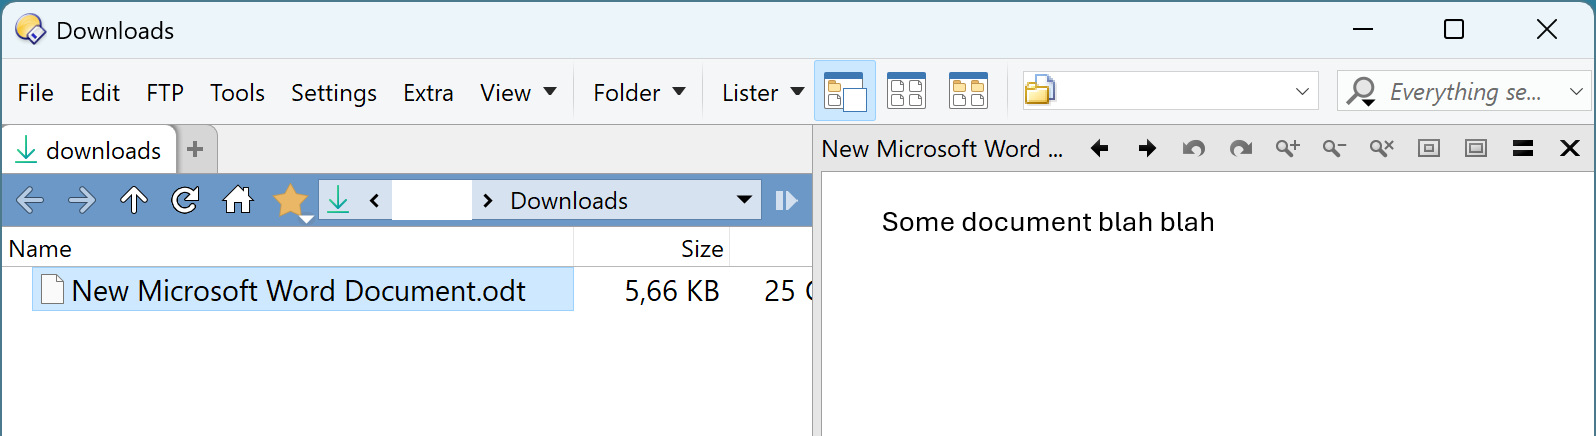Open the Tools menu
1596x436 pixels.
[237, 93]
